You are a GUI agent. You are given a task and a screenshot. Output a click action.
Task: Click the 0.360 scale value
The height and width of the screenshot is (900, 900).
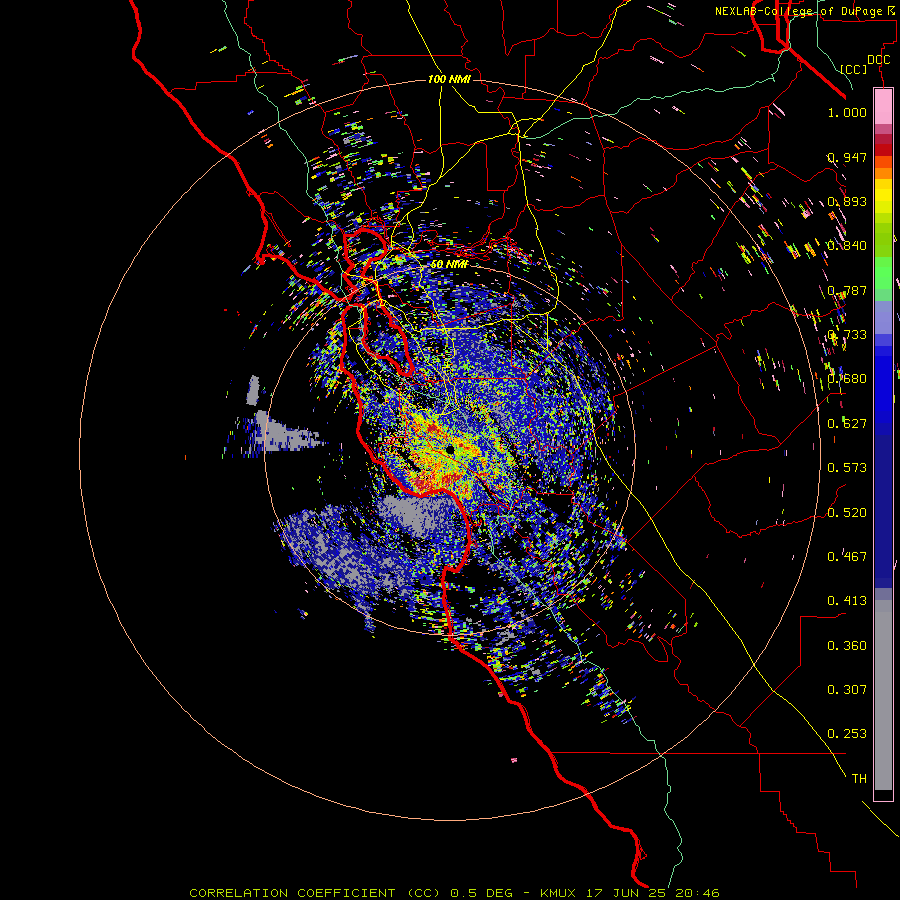(x=847, y=646)
